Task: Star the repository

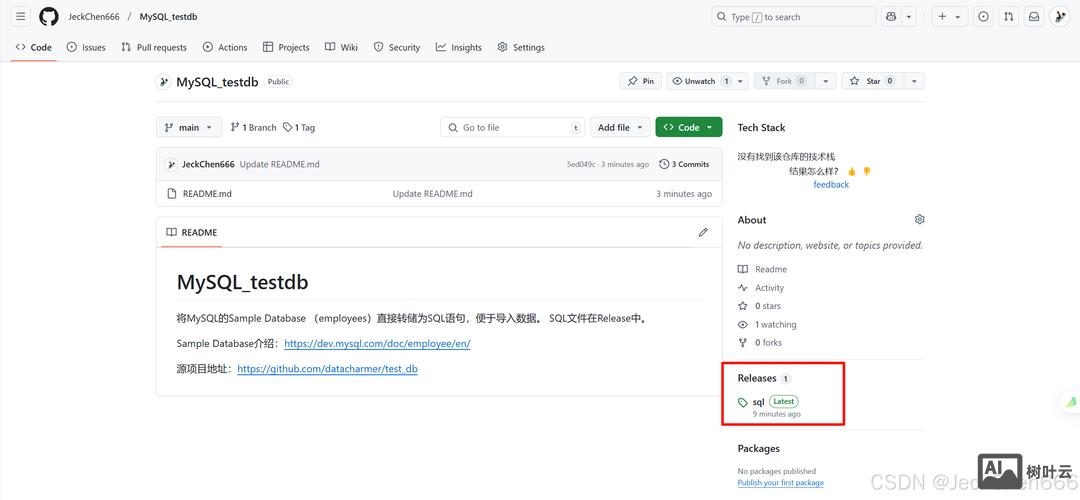Action: click(872, 81)
